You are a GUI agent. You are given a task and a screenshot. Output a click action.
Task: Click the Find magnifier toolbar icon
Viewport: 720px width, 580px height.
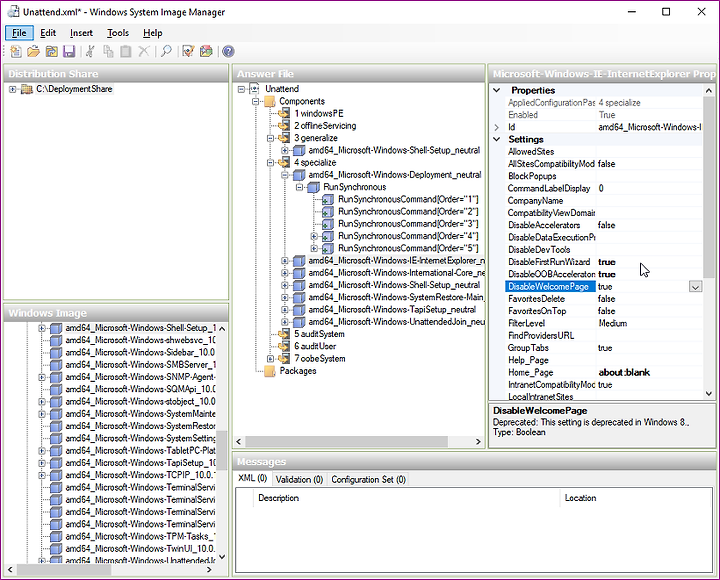[166, 51]
